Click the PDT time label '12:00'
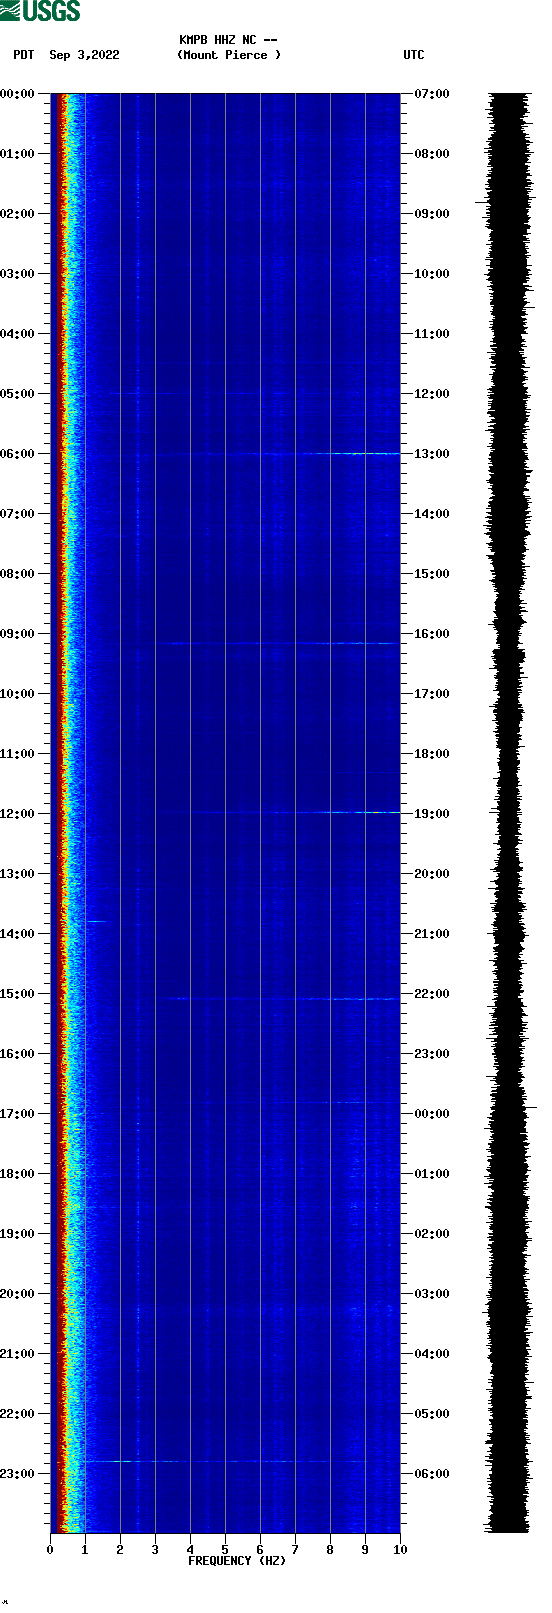This screenshot has height=1613, width=552. [x=18, y=814]
